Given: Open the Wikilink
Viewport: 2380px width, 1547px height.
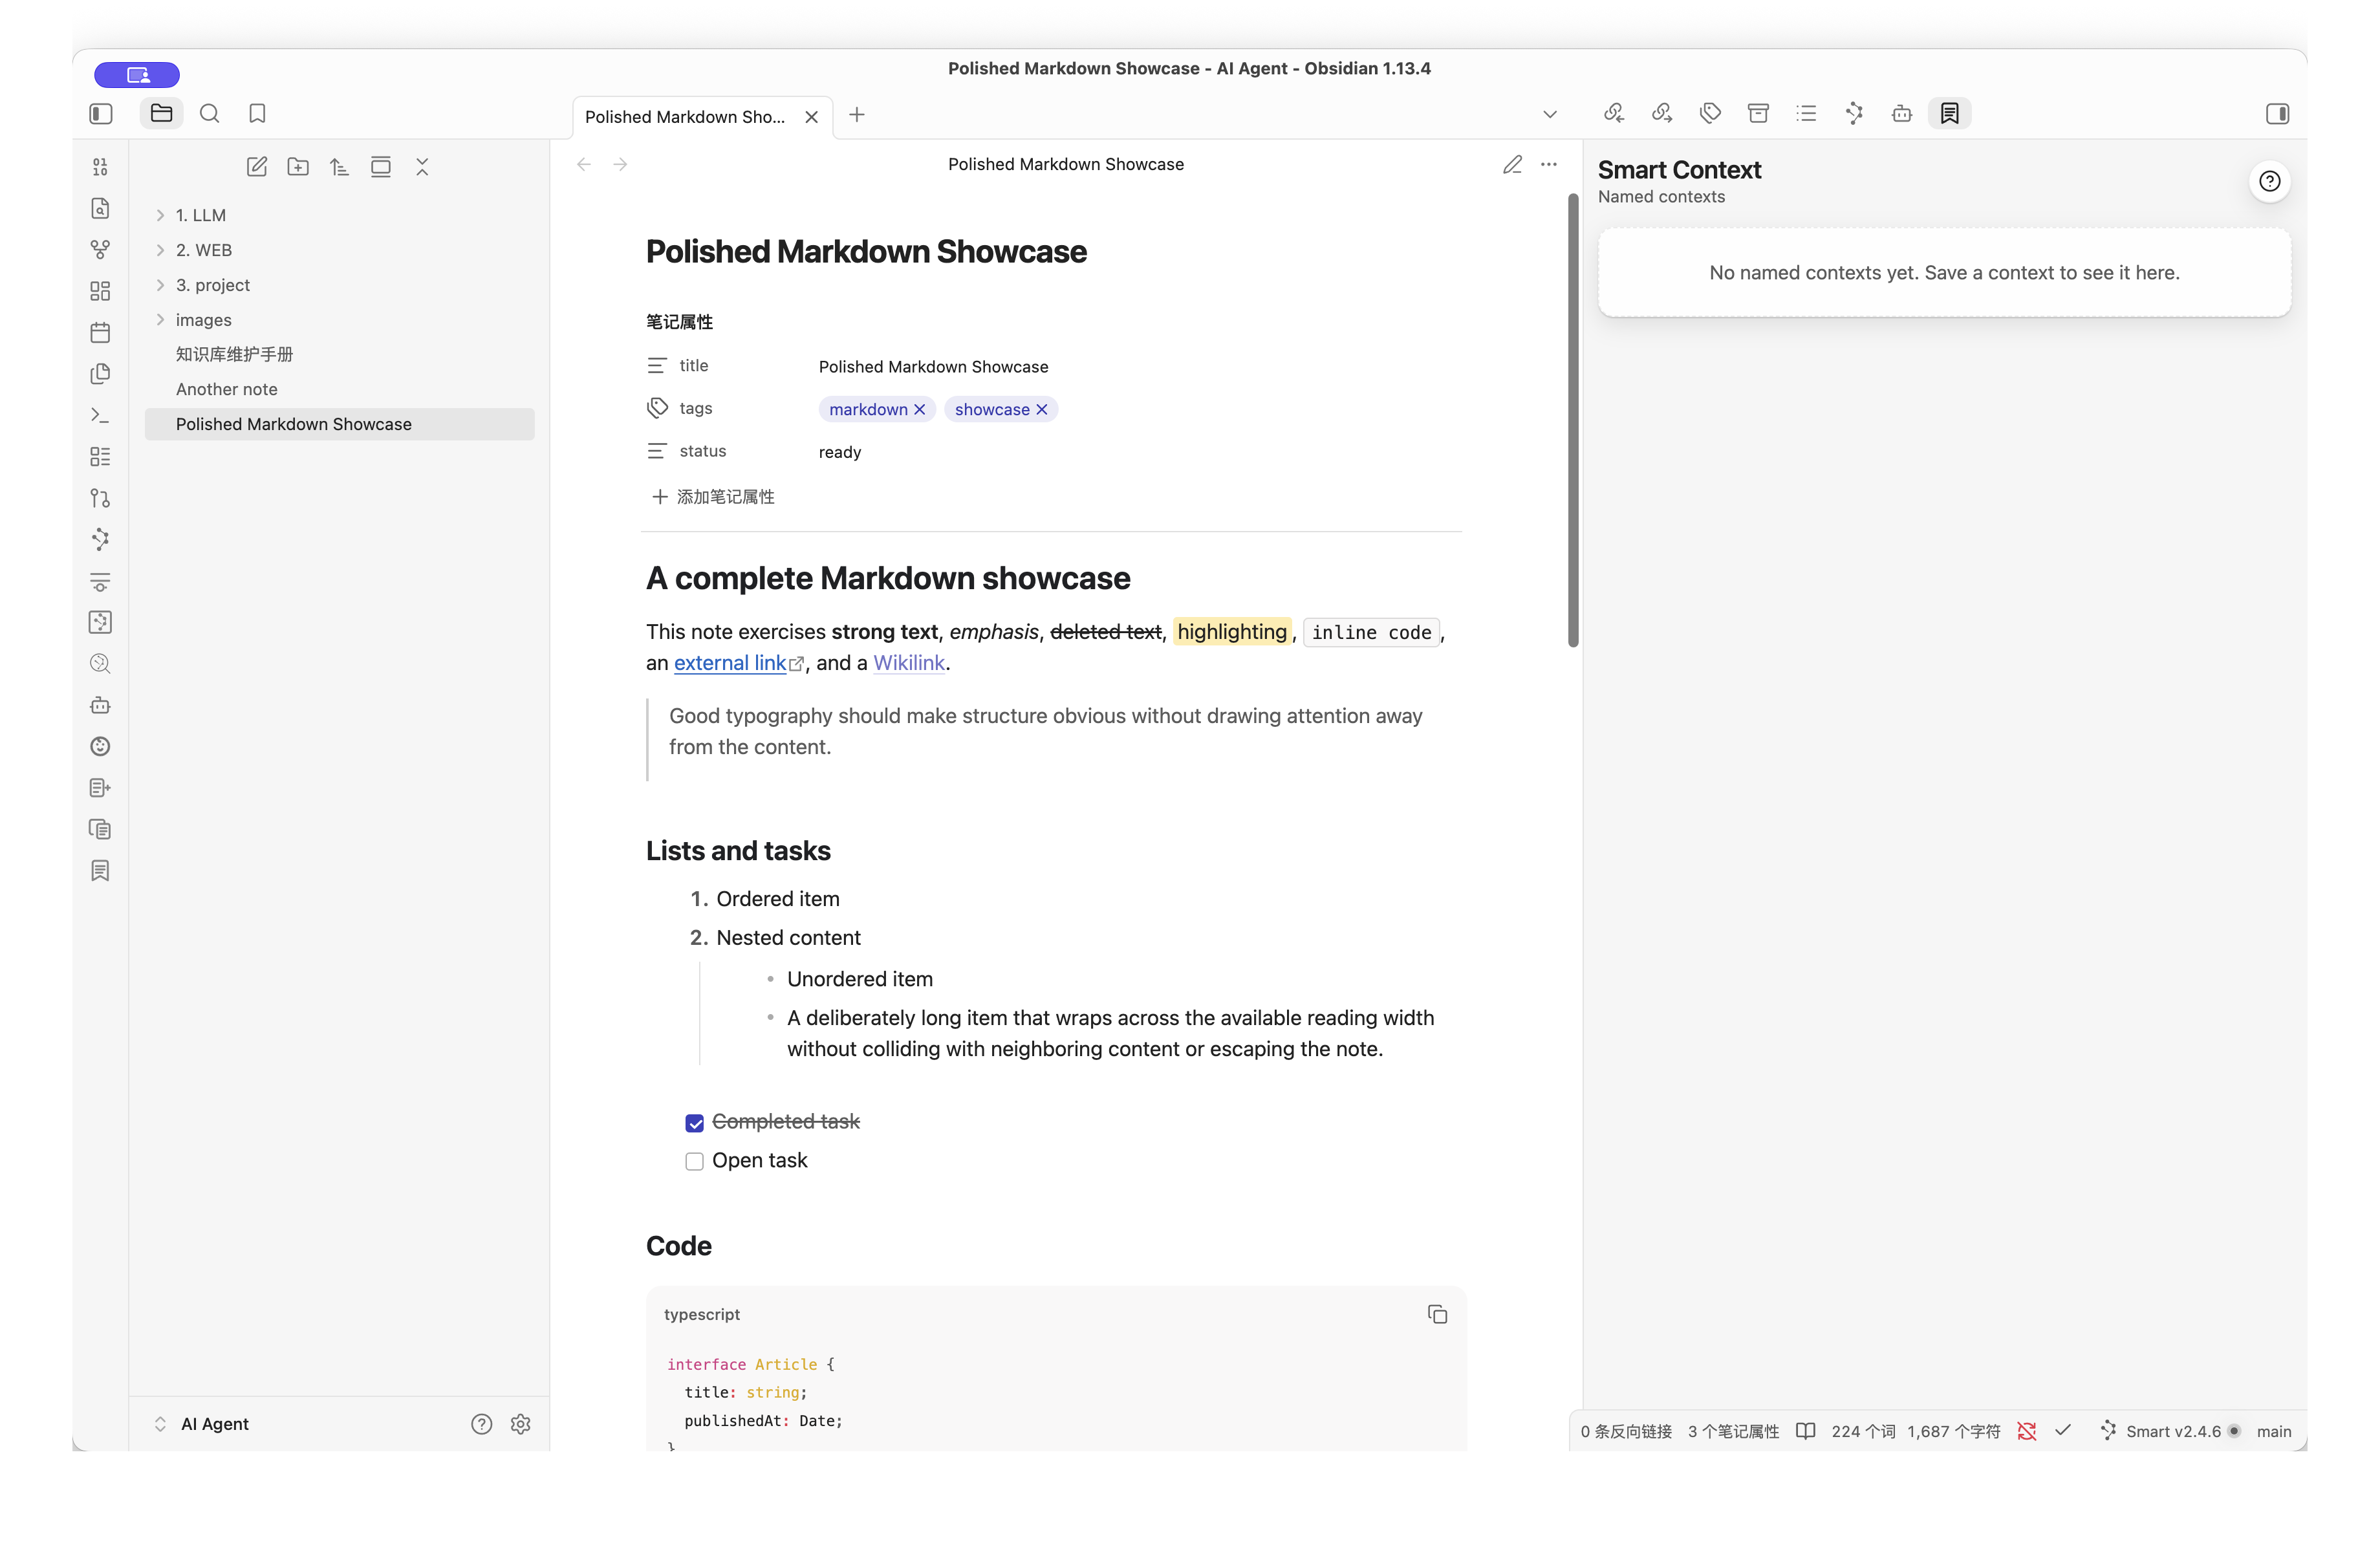Looking at the screenshot, I should click(x=909, y=663).
